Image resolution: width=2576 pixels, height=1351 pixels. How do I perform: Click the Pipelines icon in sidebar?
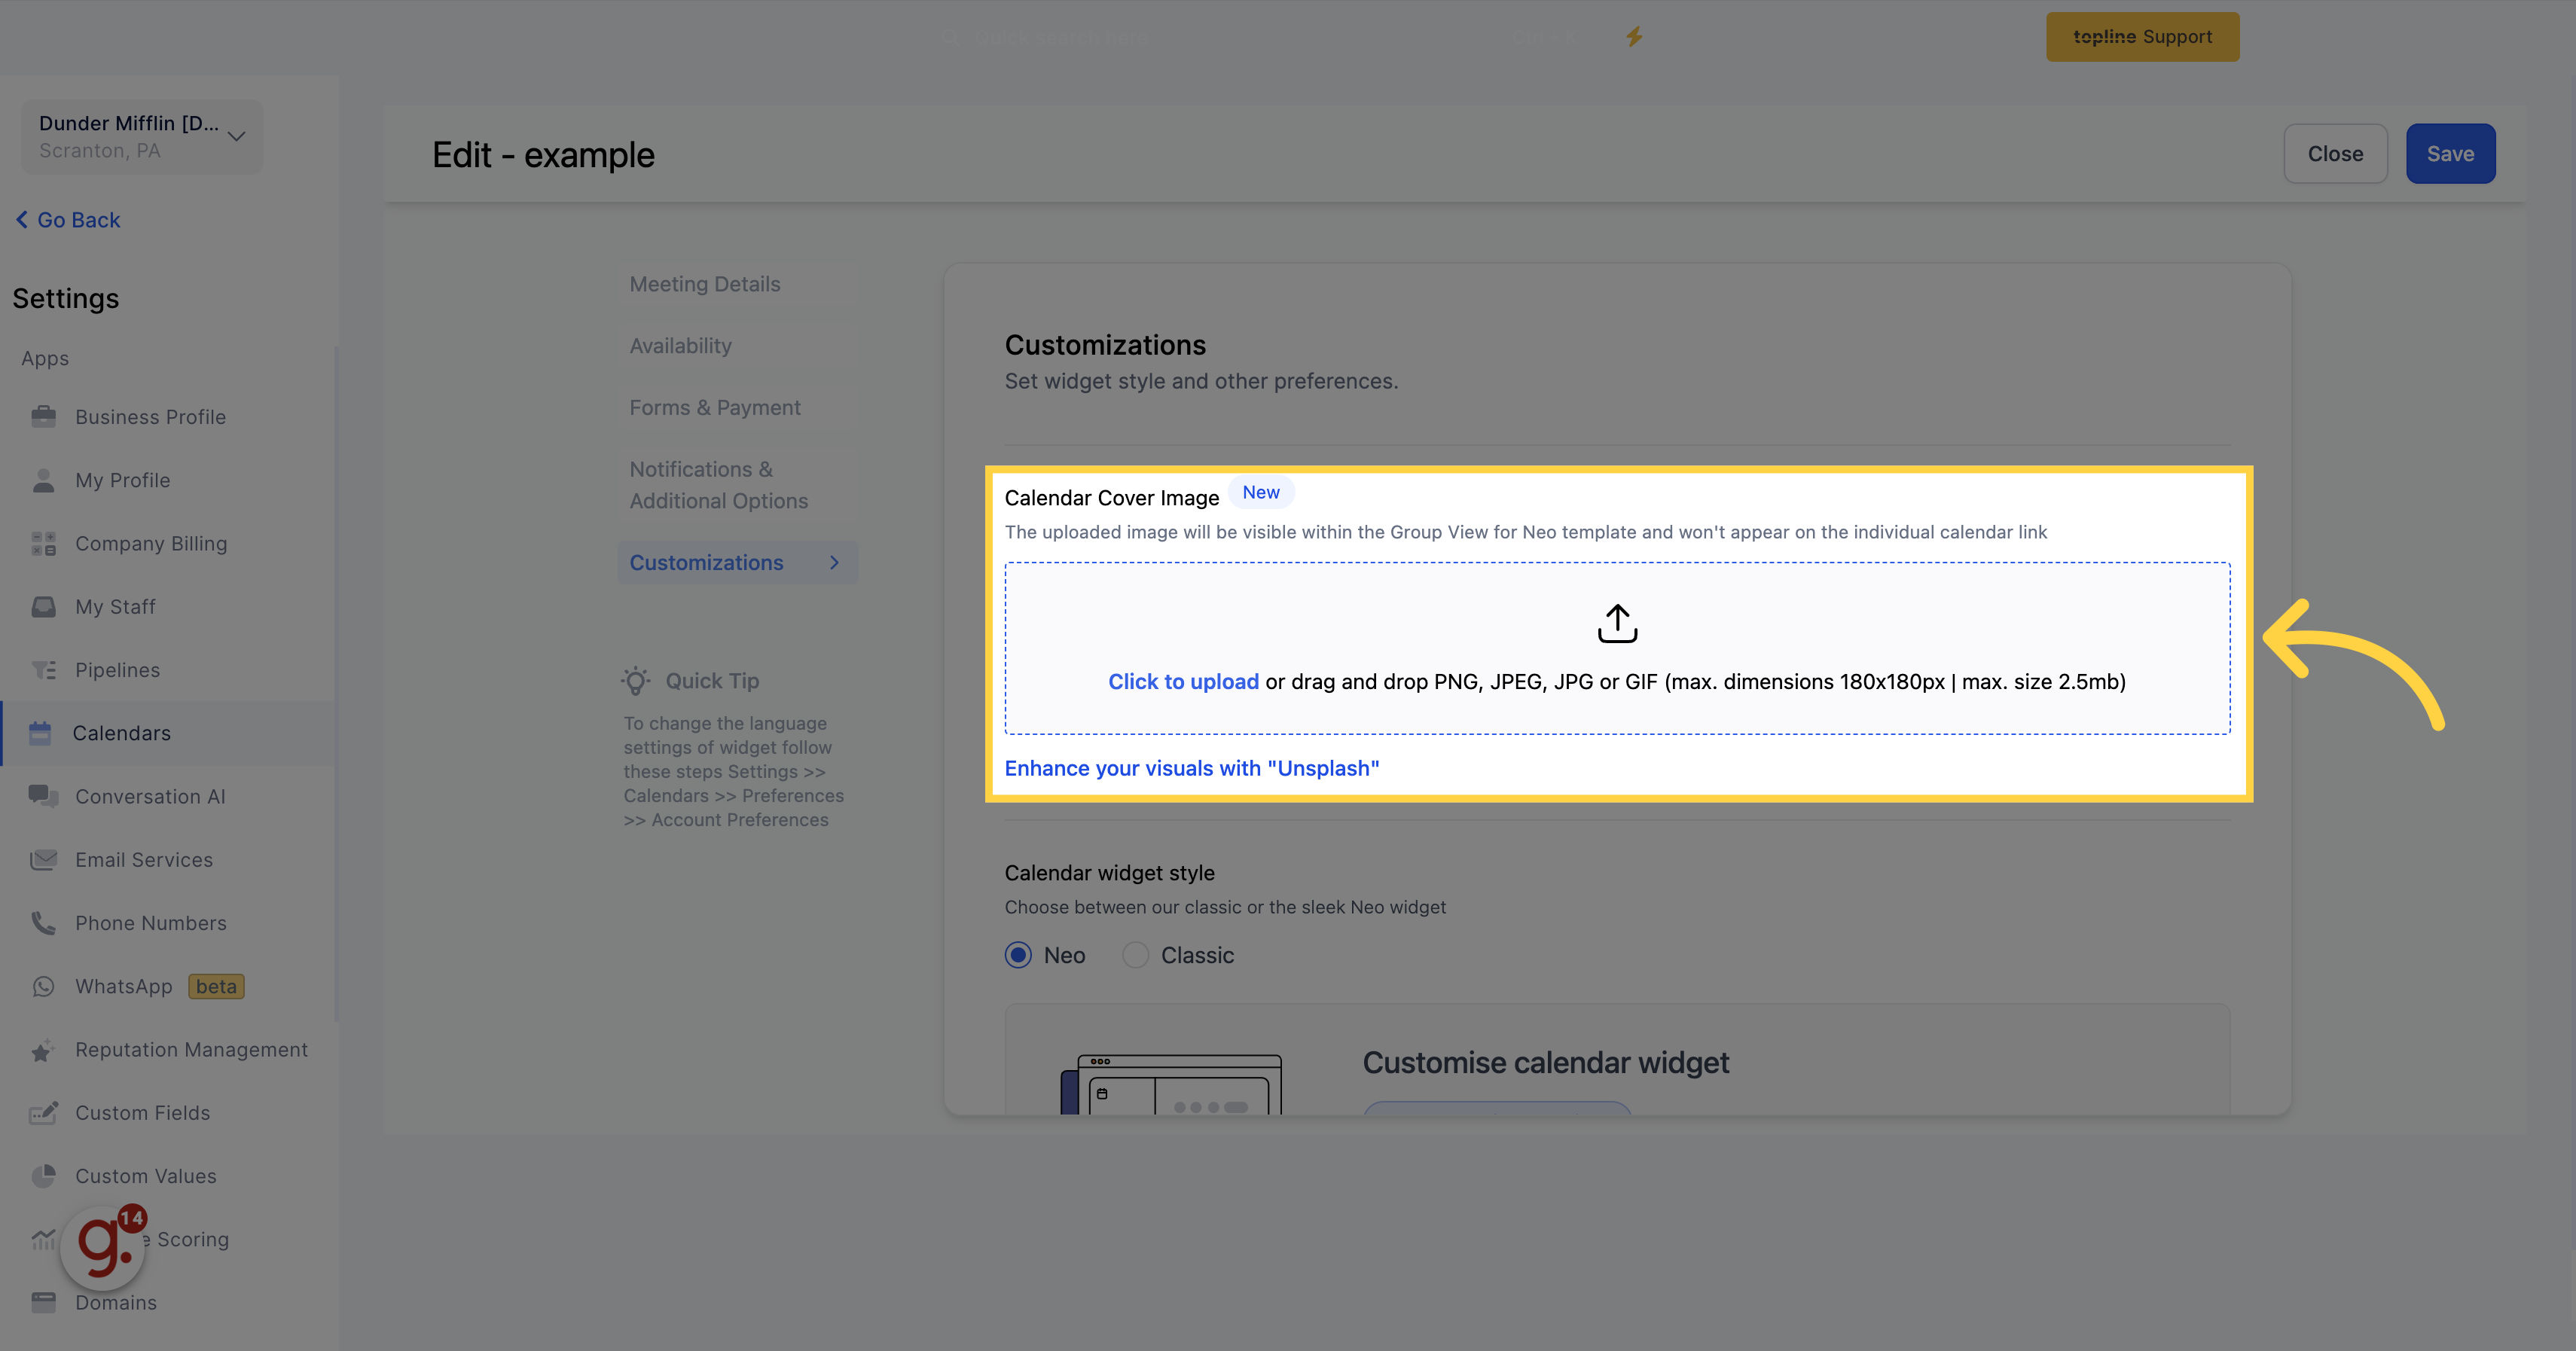click(x=46, y=669)
